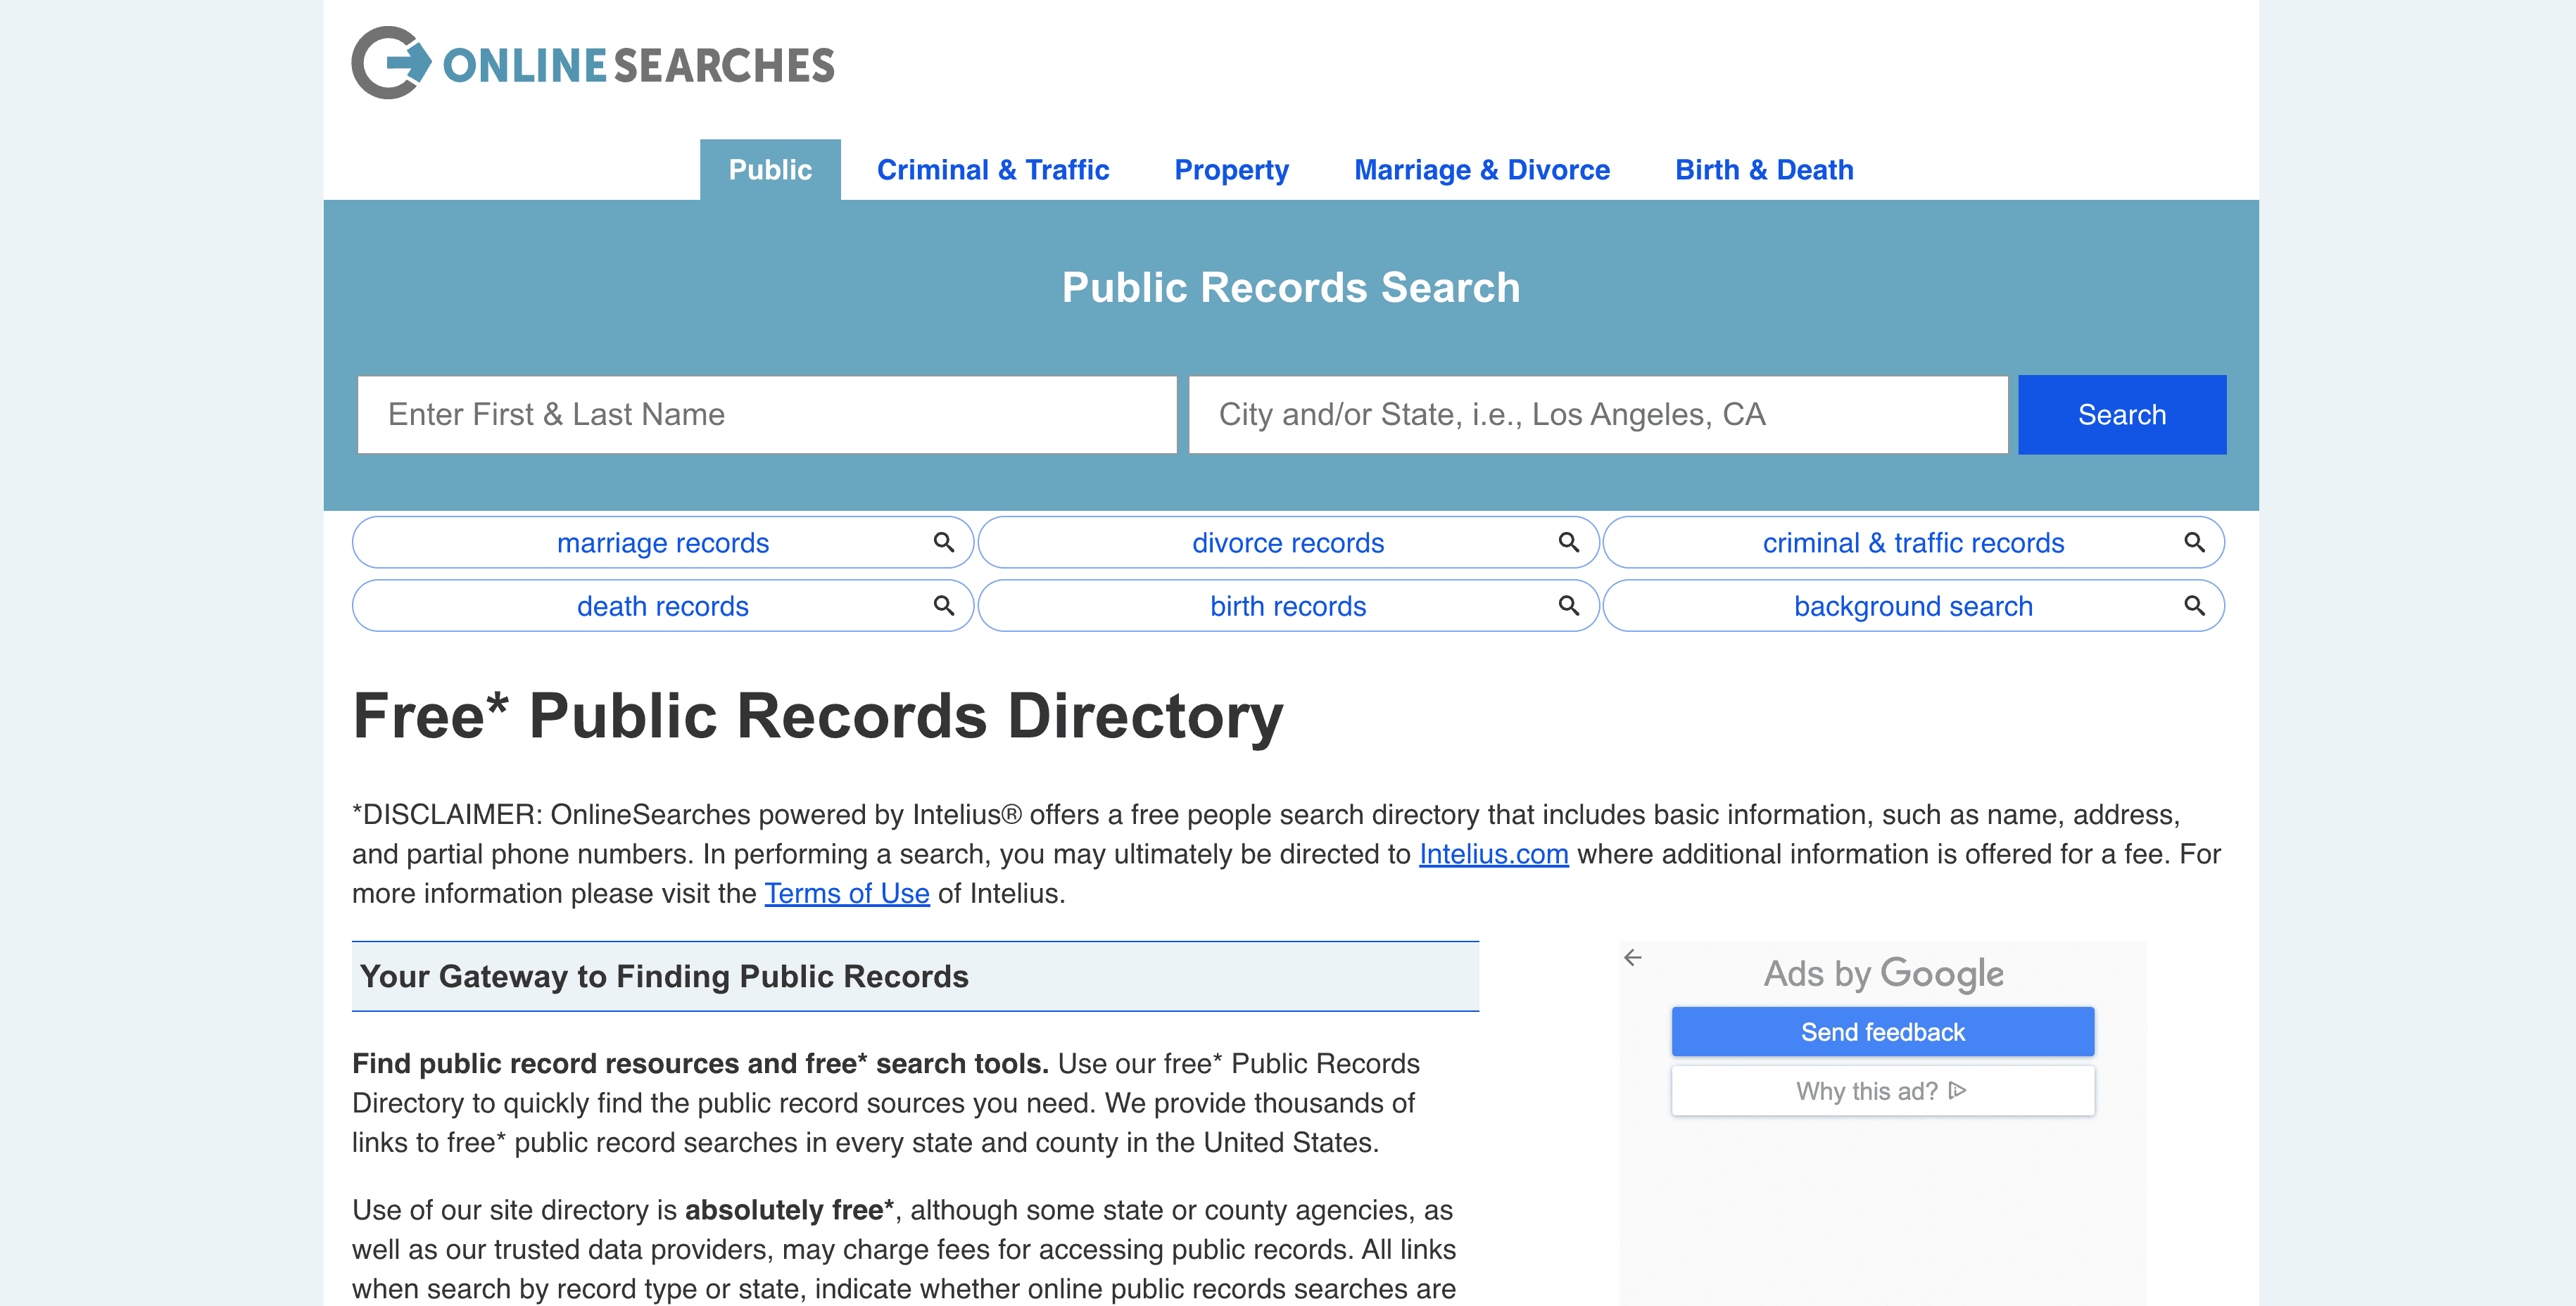The image size is (2576, 1306).
Task: Click magnifier icon beside criminal & traffic records
Action: click(2193, 542)
